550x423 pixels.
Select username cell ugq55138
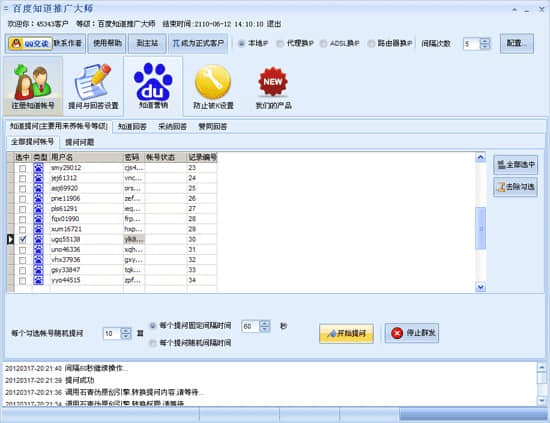(x=87, y=239)
